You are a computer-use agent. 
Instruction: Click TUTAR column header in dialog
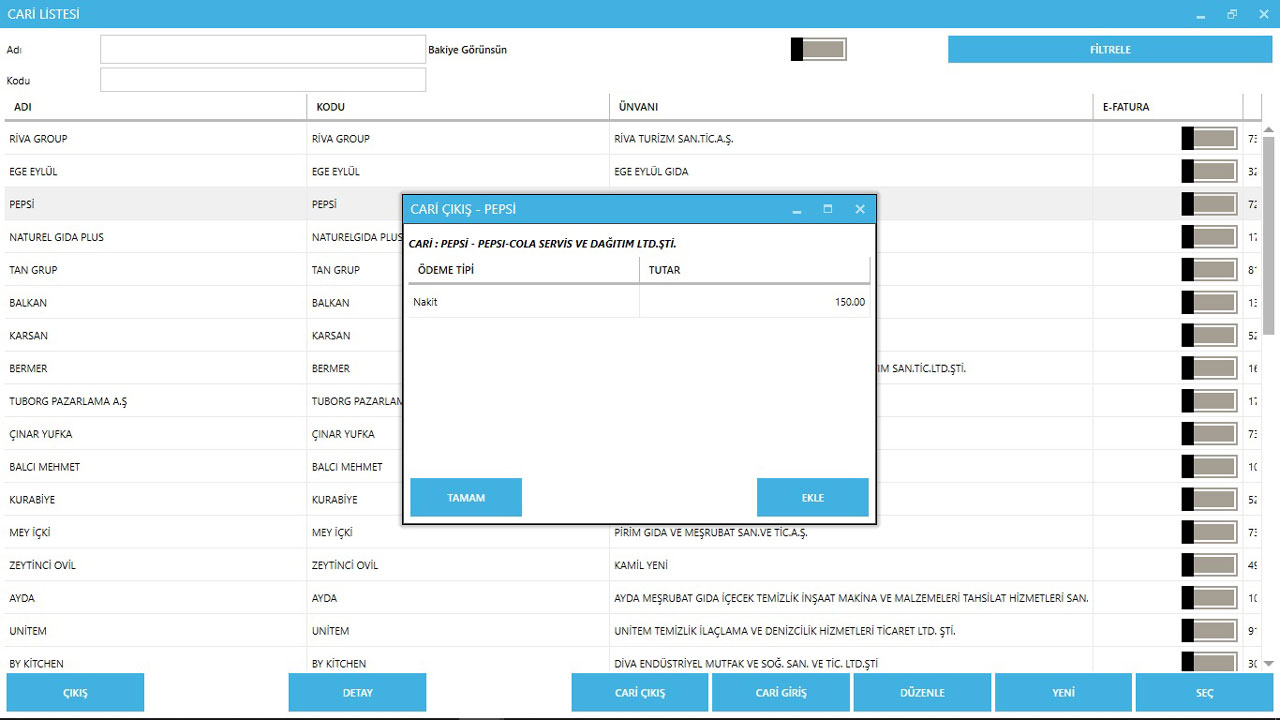(755, 270)
